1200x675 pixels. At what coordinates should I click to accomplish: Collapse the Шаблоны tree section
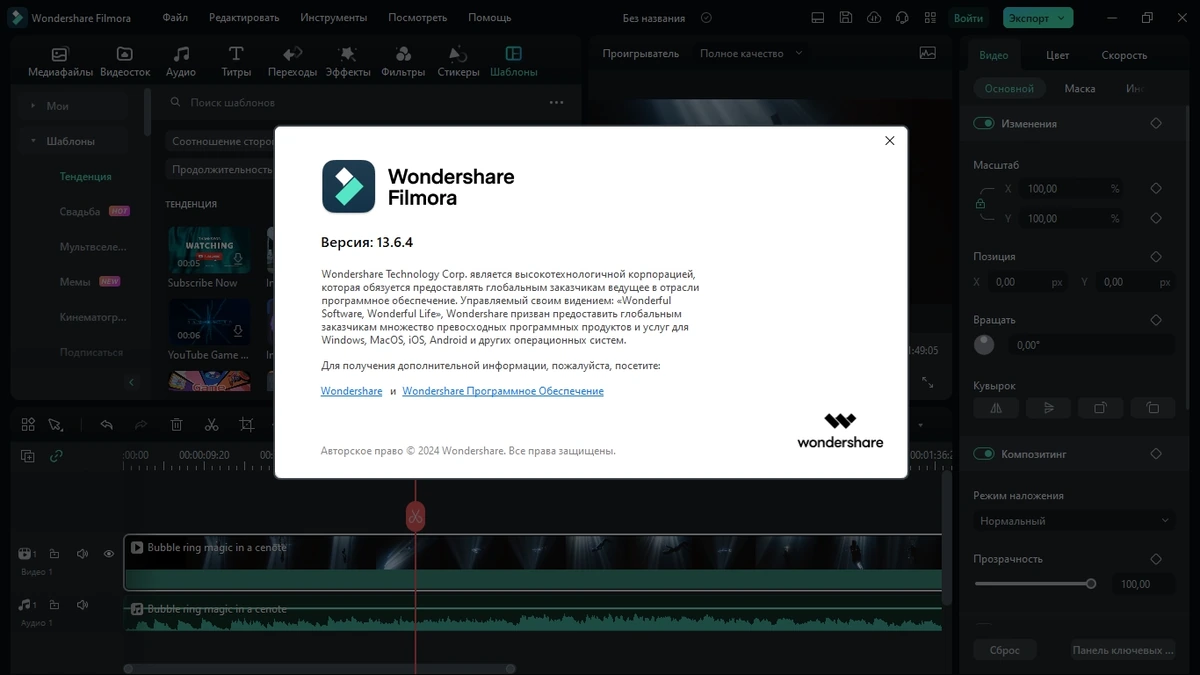(33, 141)
